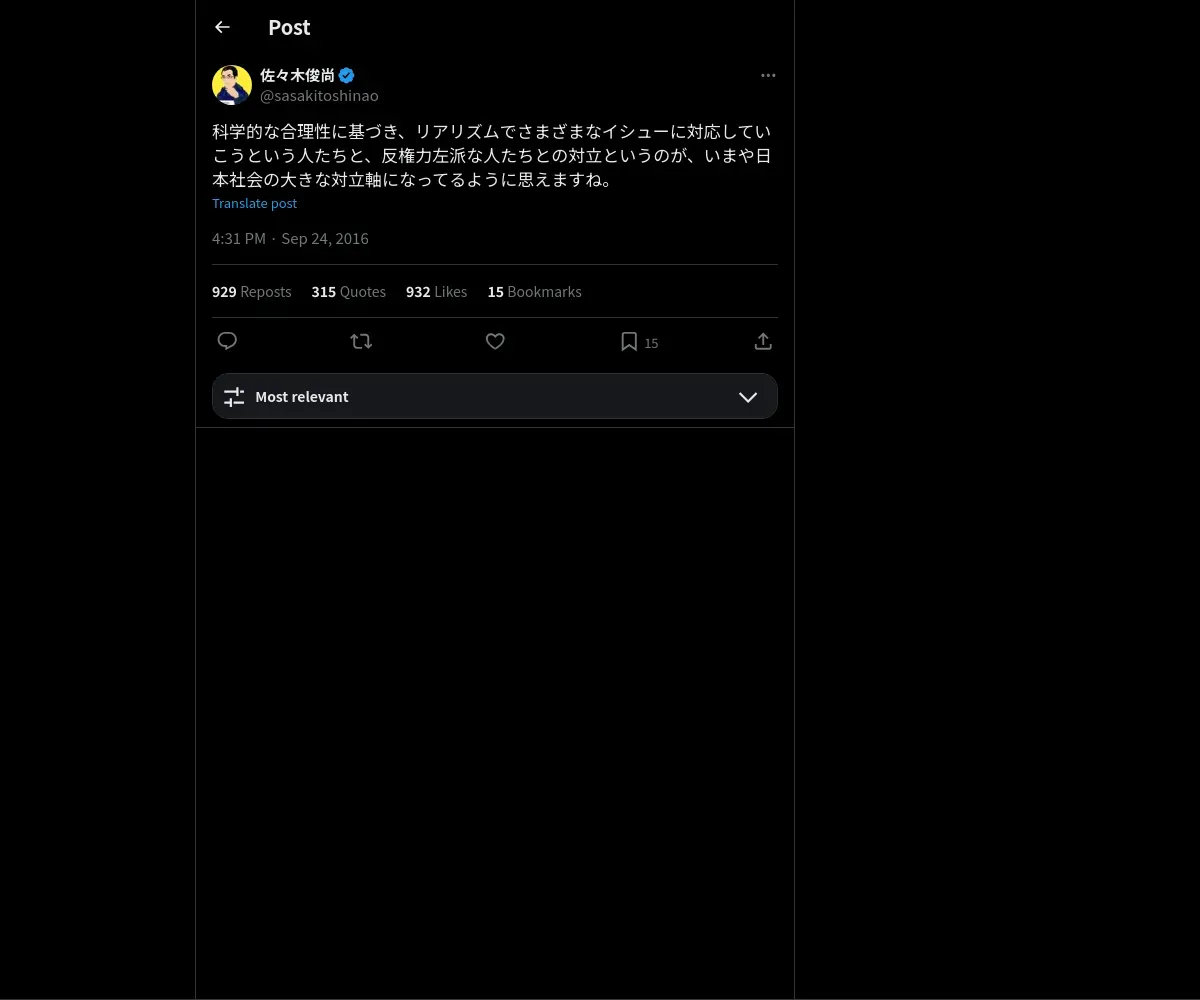Like the post with the heart icon
This screenshot has width=1200, height=1000.
(x=495, y=341)
